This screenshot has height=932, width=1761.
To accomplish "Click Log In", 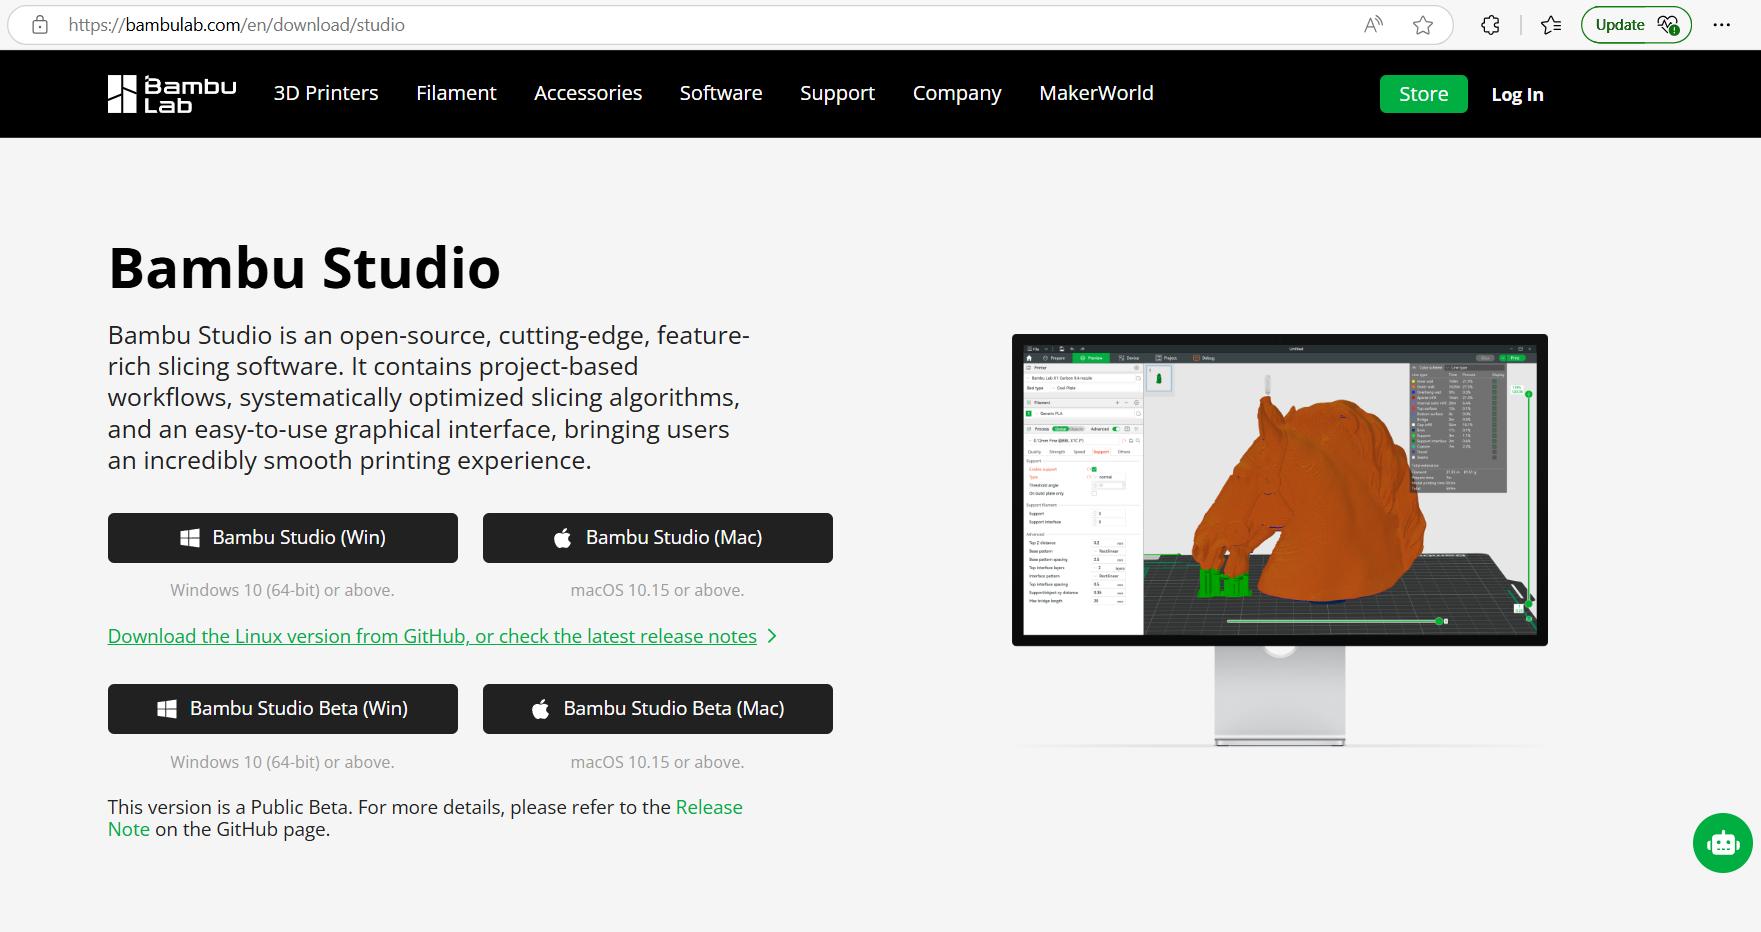I will pos(1517,94).
